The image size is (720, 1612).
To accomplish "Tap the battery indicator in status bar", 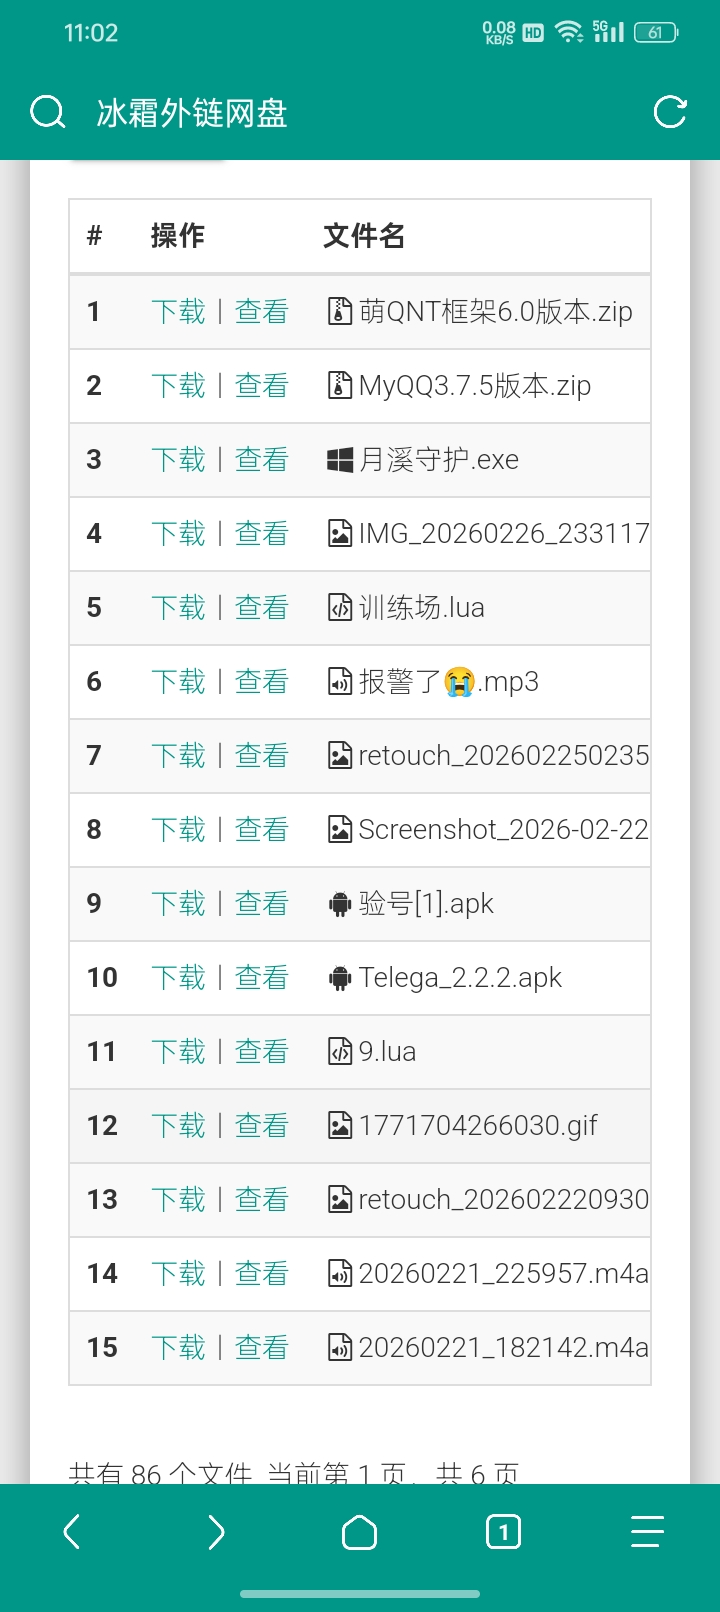I will [656, 33].
